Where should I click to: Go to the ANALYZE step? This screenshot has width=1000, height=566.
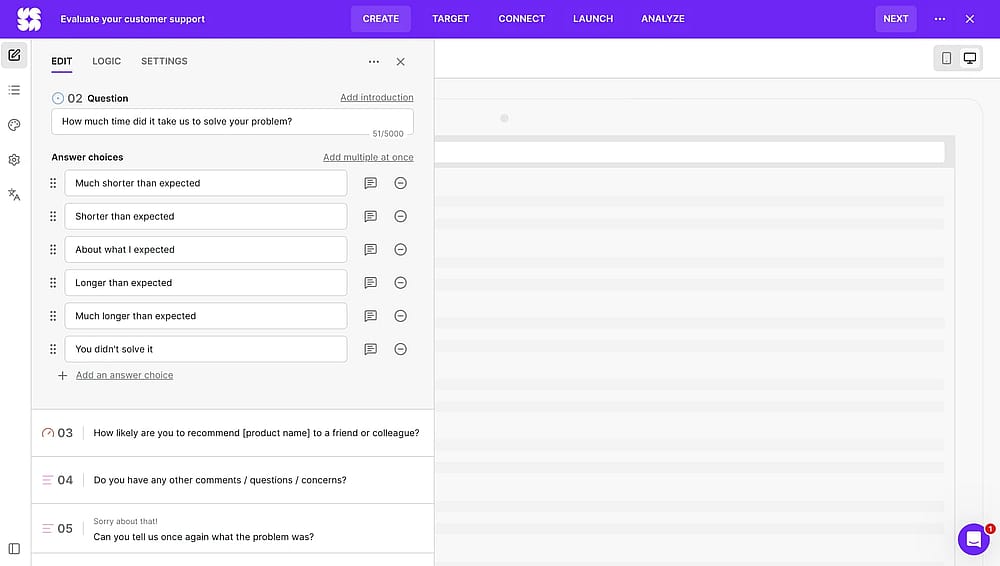pos(663,19)
